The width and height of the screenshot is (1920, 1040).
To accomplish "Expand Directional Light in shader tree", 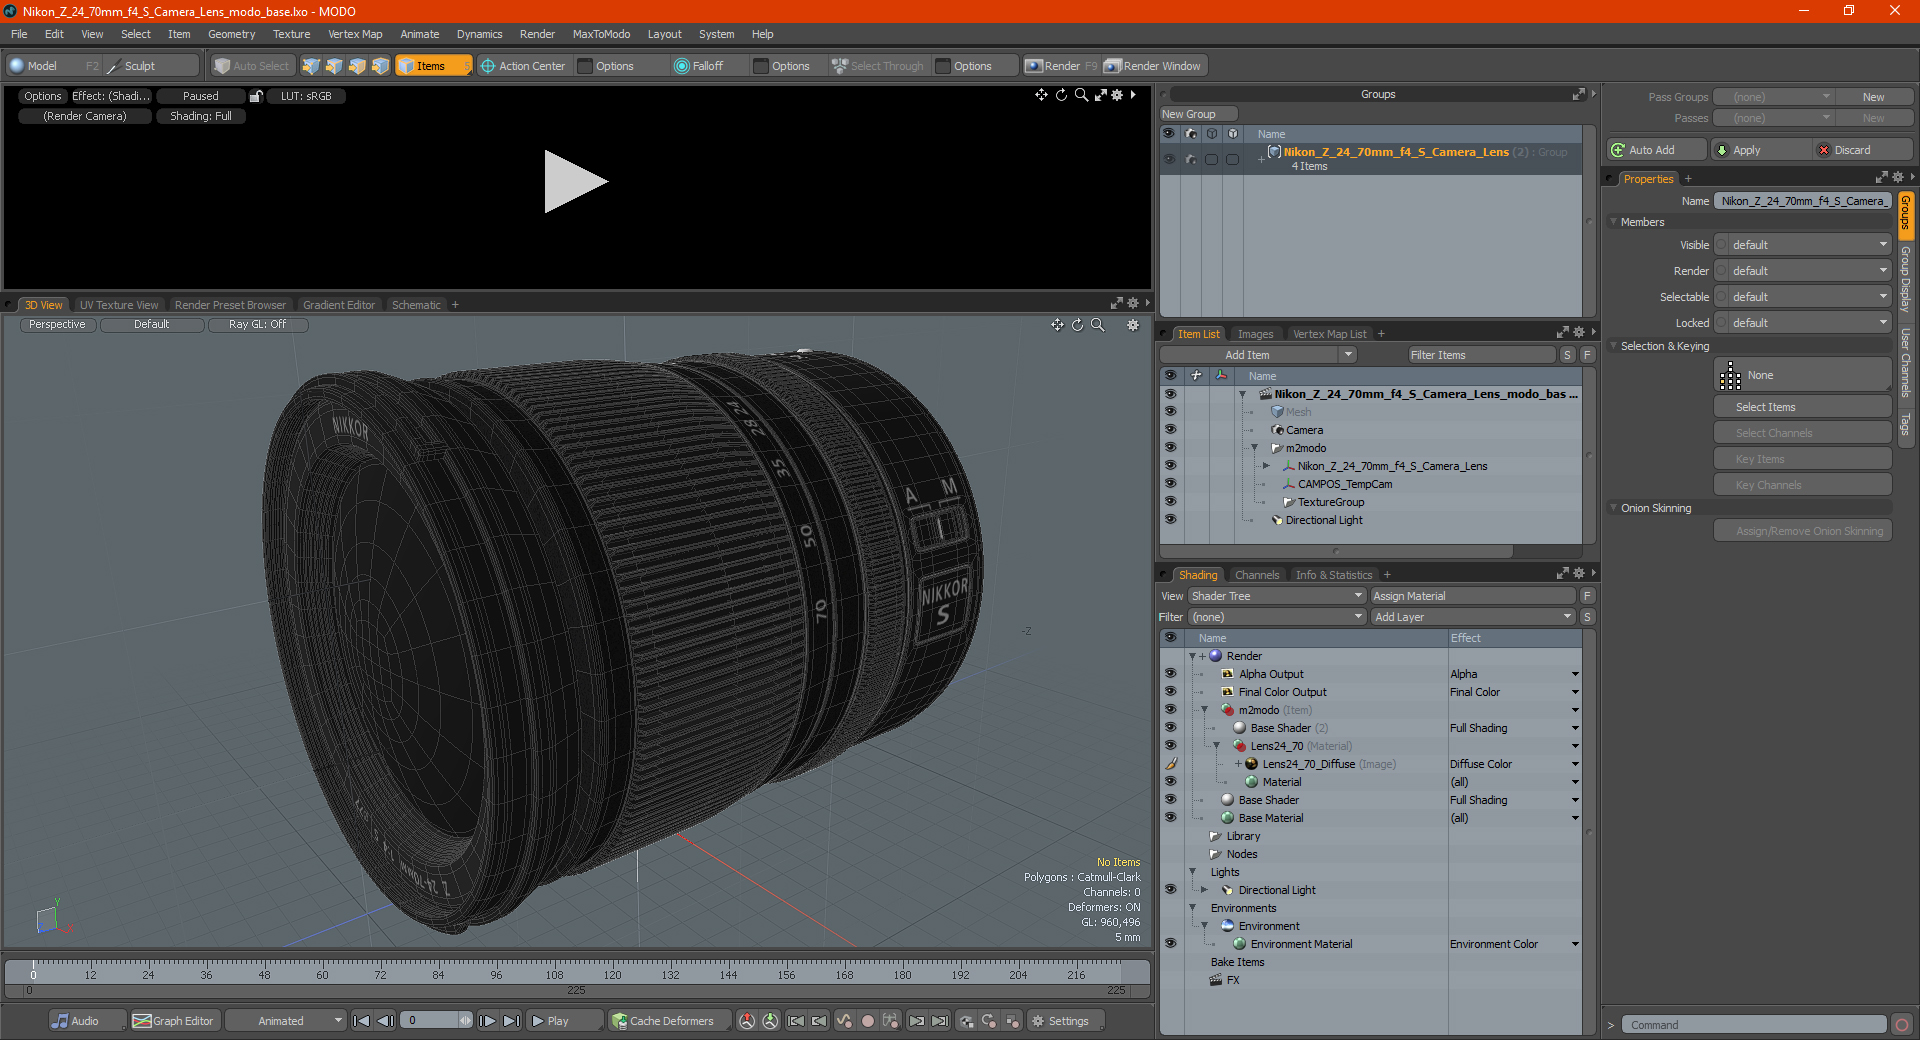I will tap(1204, 890).
